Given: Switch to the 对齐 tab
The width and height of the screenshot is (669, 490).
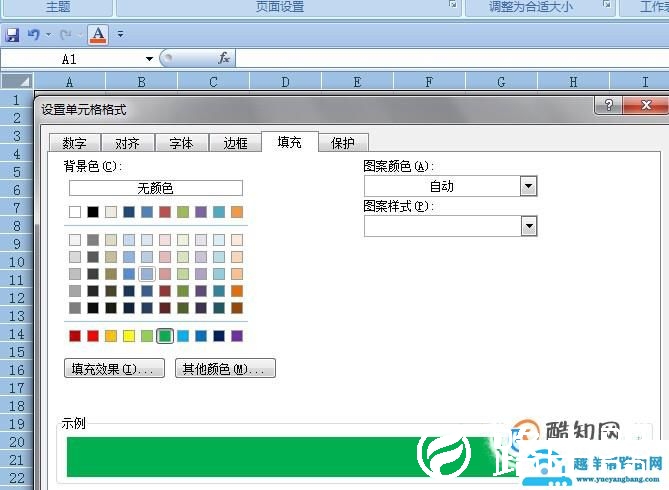Looking at the screenshot, I should 127,143.
